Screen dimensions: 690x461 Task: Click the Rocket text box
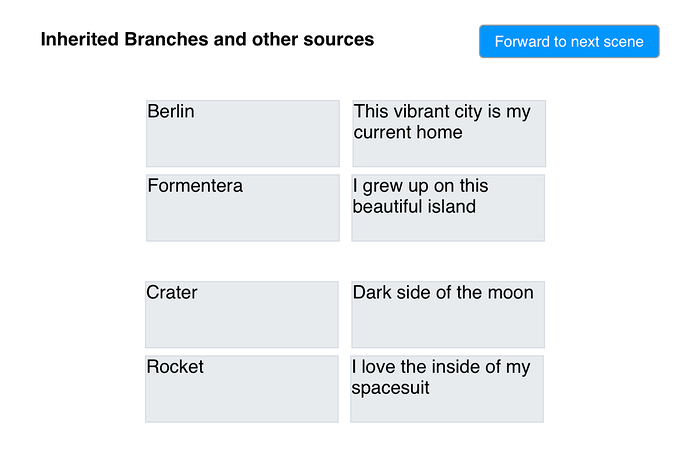242,389
